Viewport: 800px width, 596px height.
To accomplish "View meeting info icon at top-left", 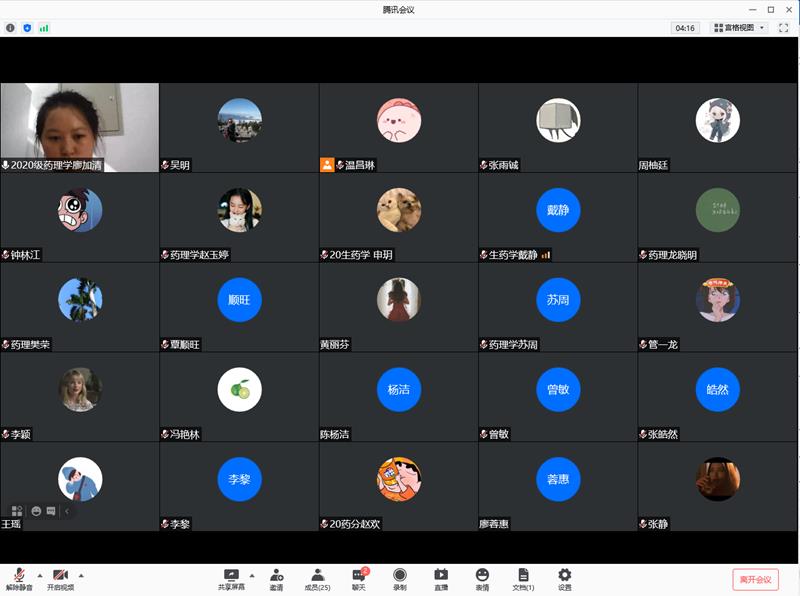I will pyautogui.click(x=11, y=28).
